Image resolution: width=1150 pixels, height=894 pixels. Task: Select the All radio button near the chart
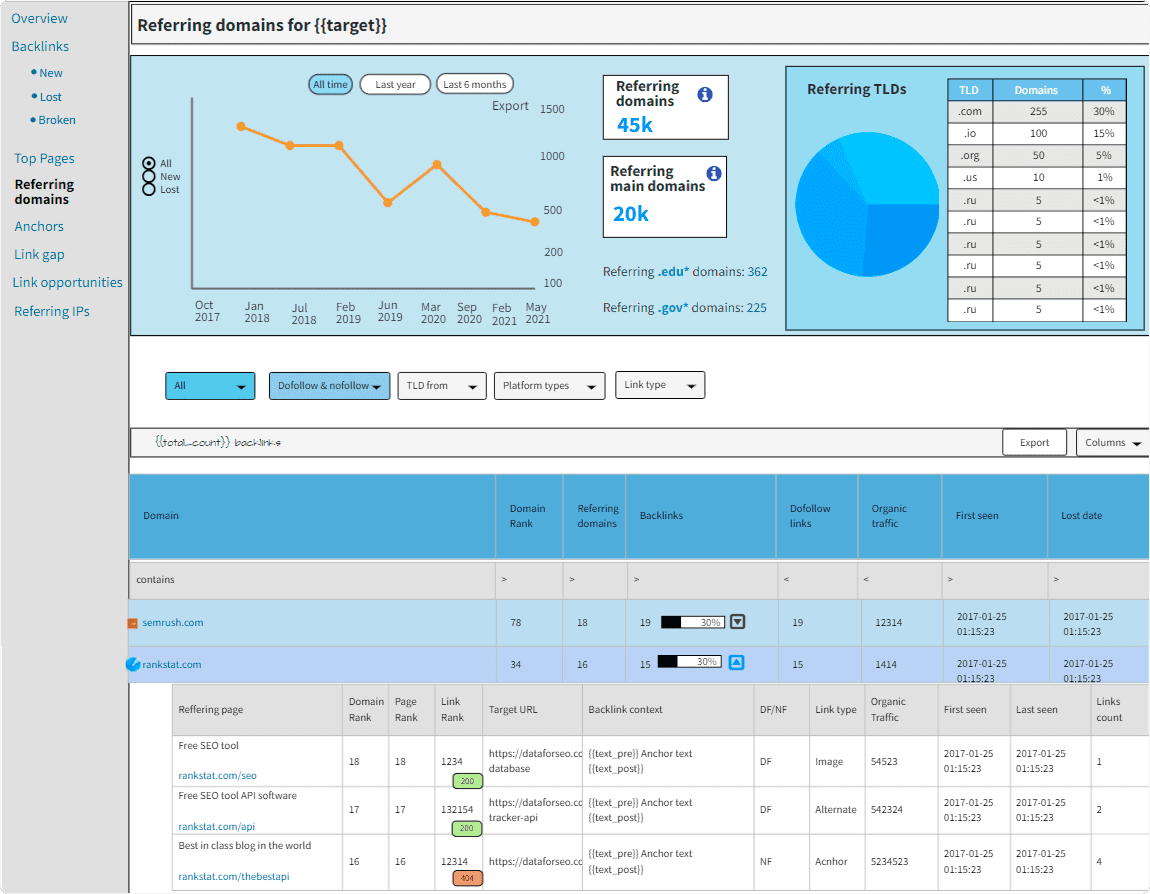[151, 163]
